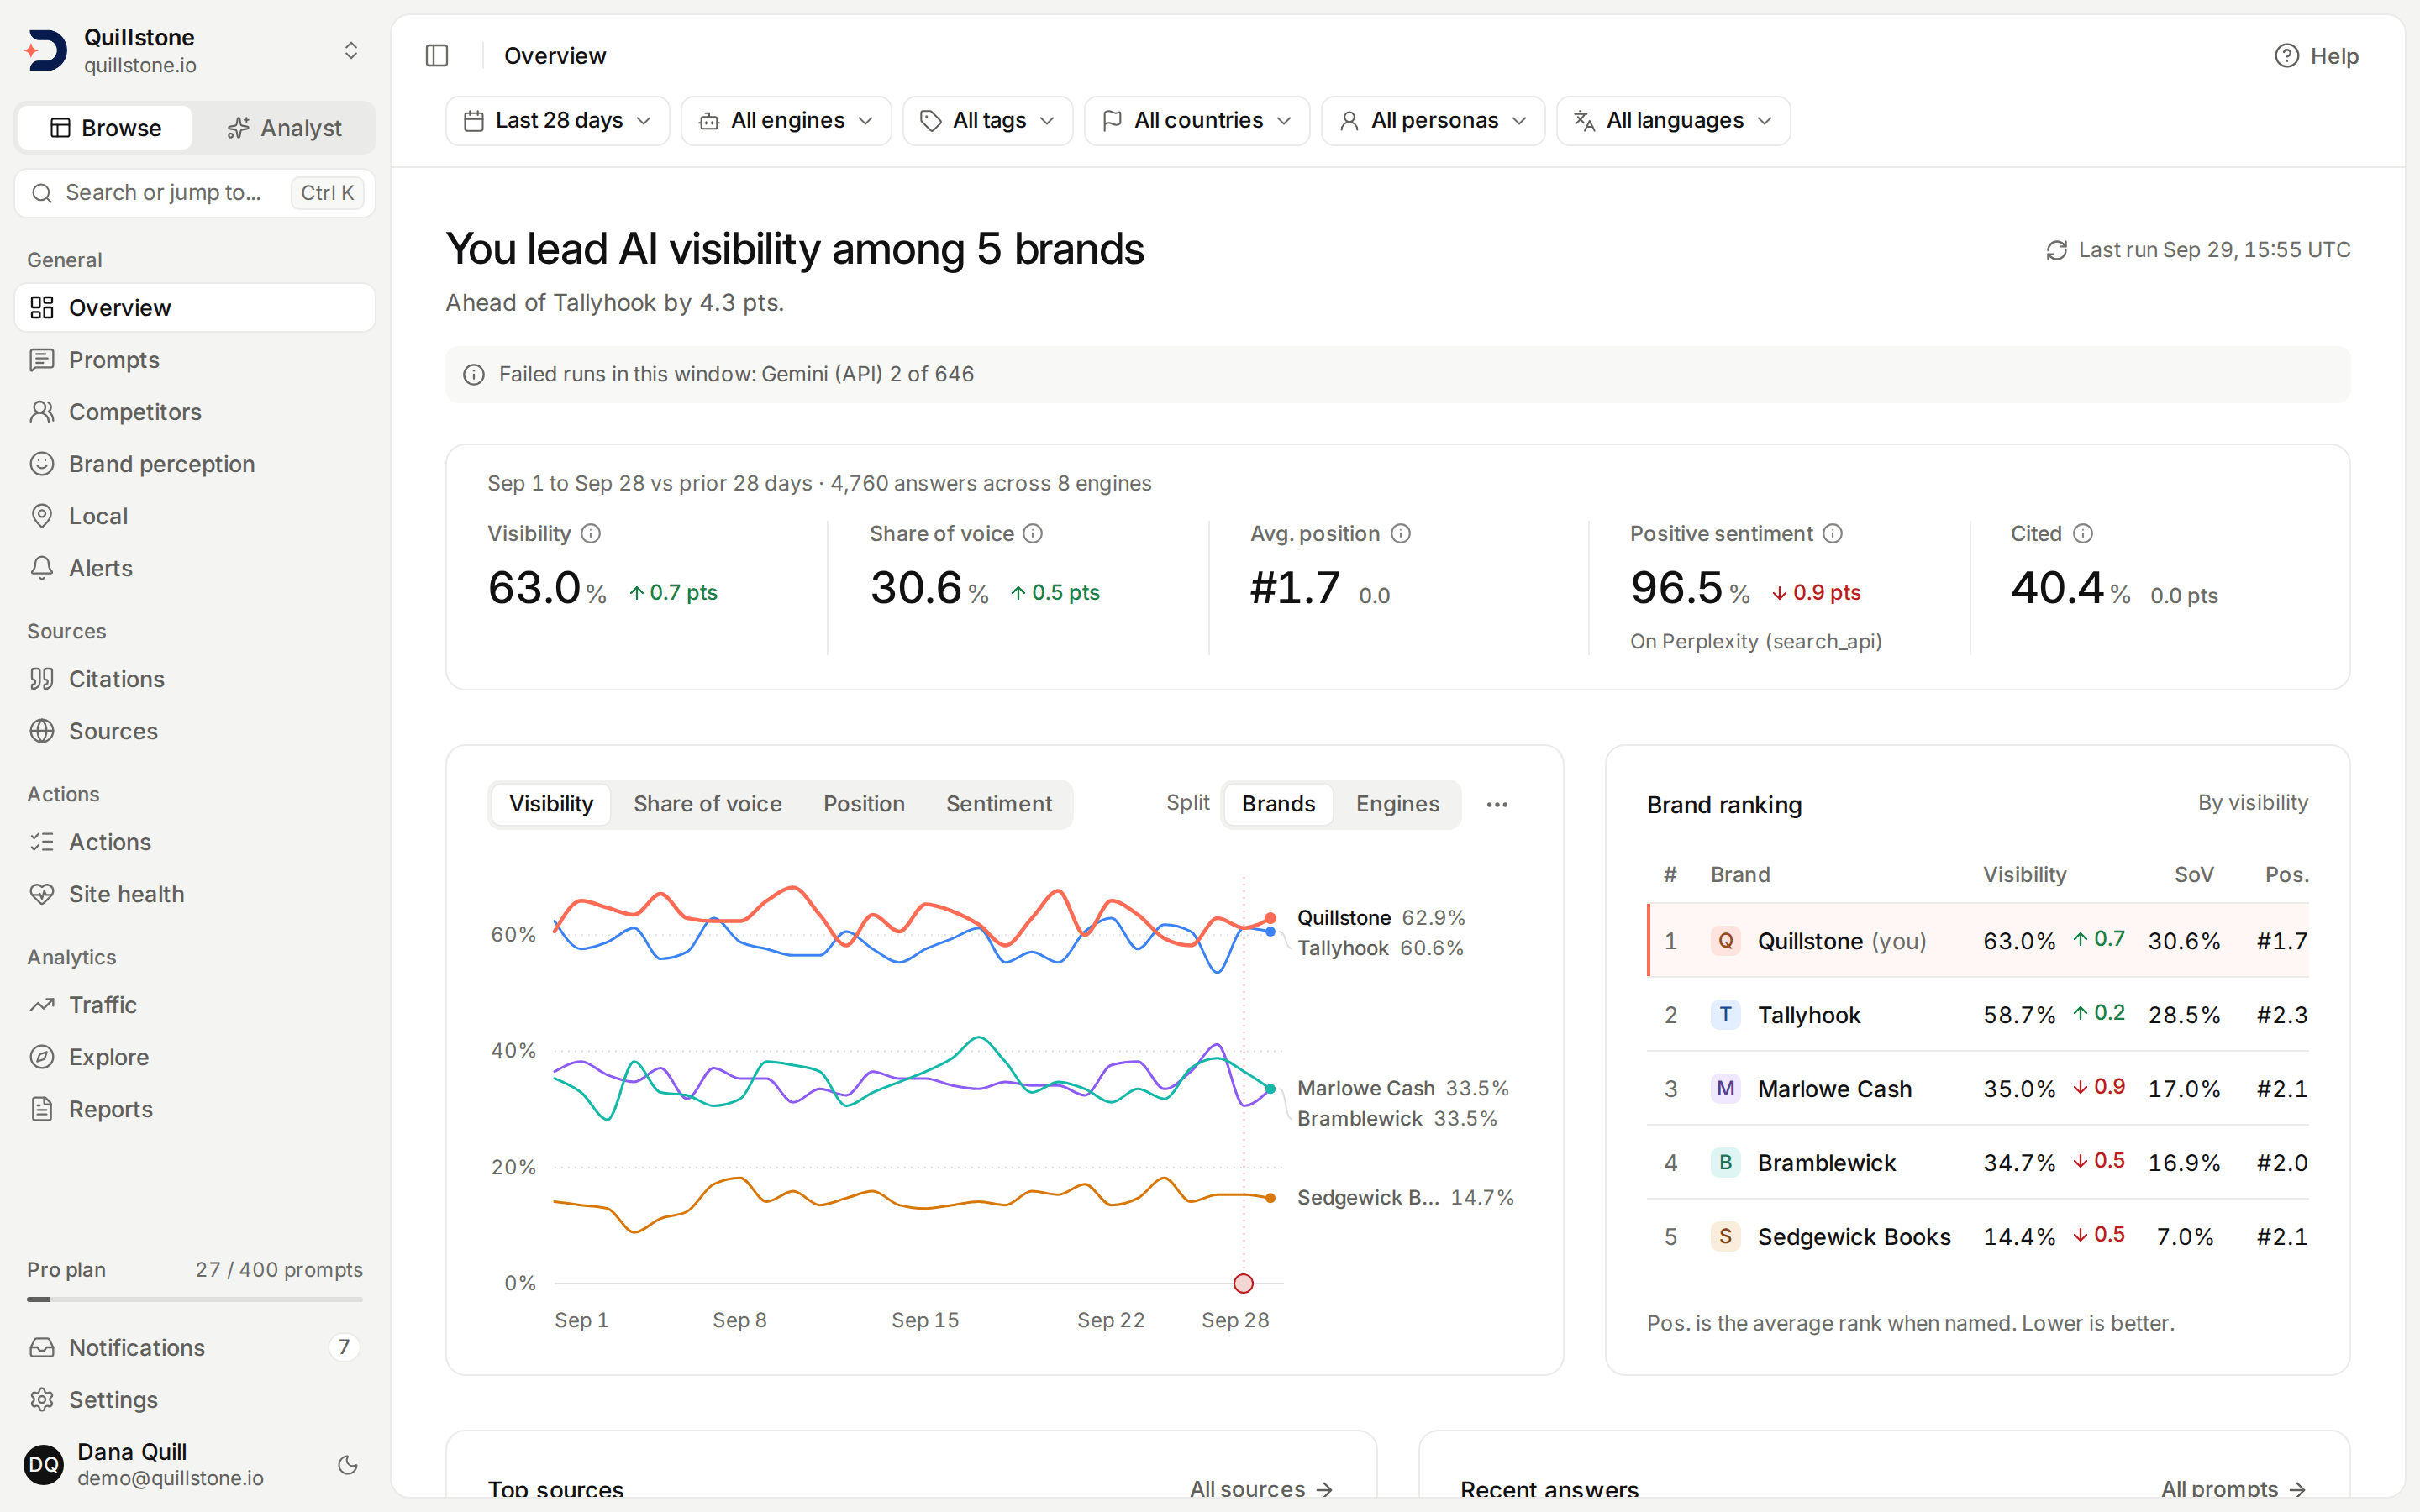This screenshot has width=2420, height=1512.
Task: Open the Competitors page
Action: pyautogui.click(x=195, y=412)
